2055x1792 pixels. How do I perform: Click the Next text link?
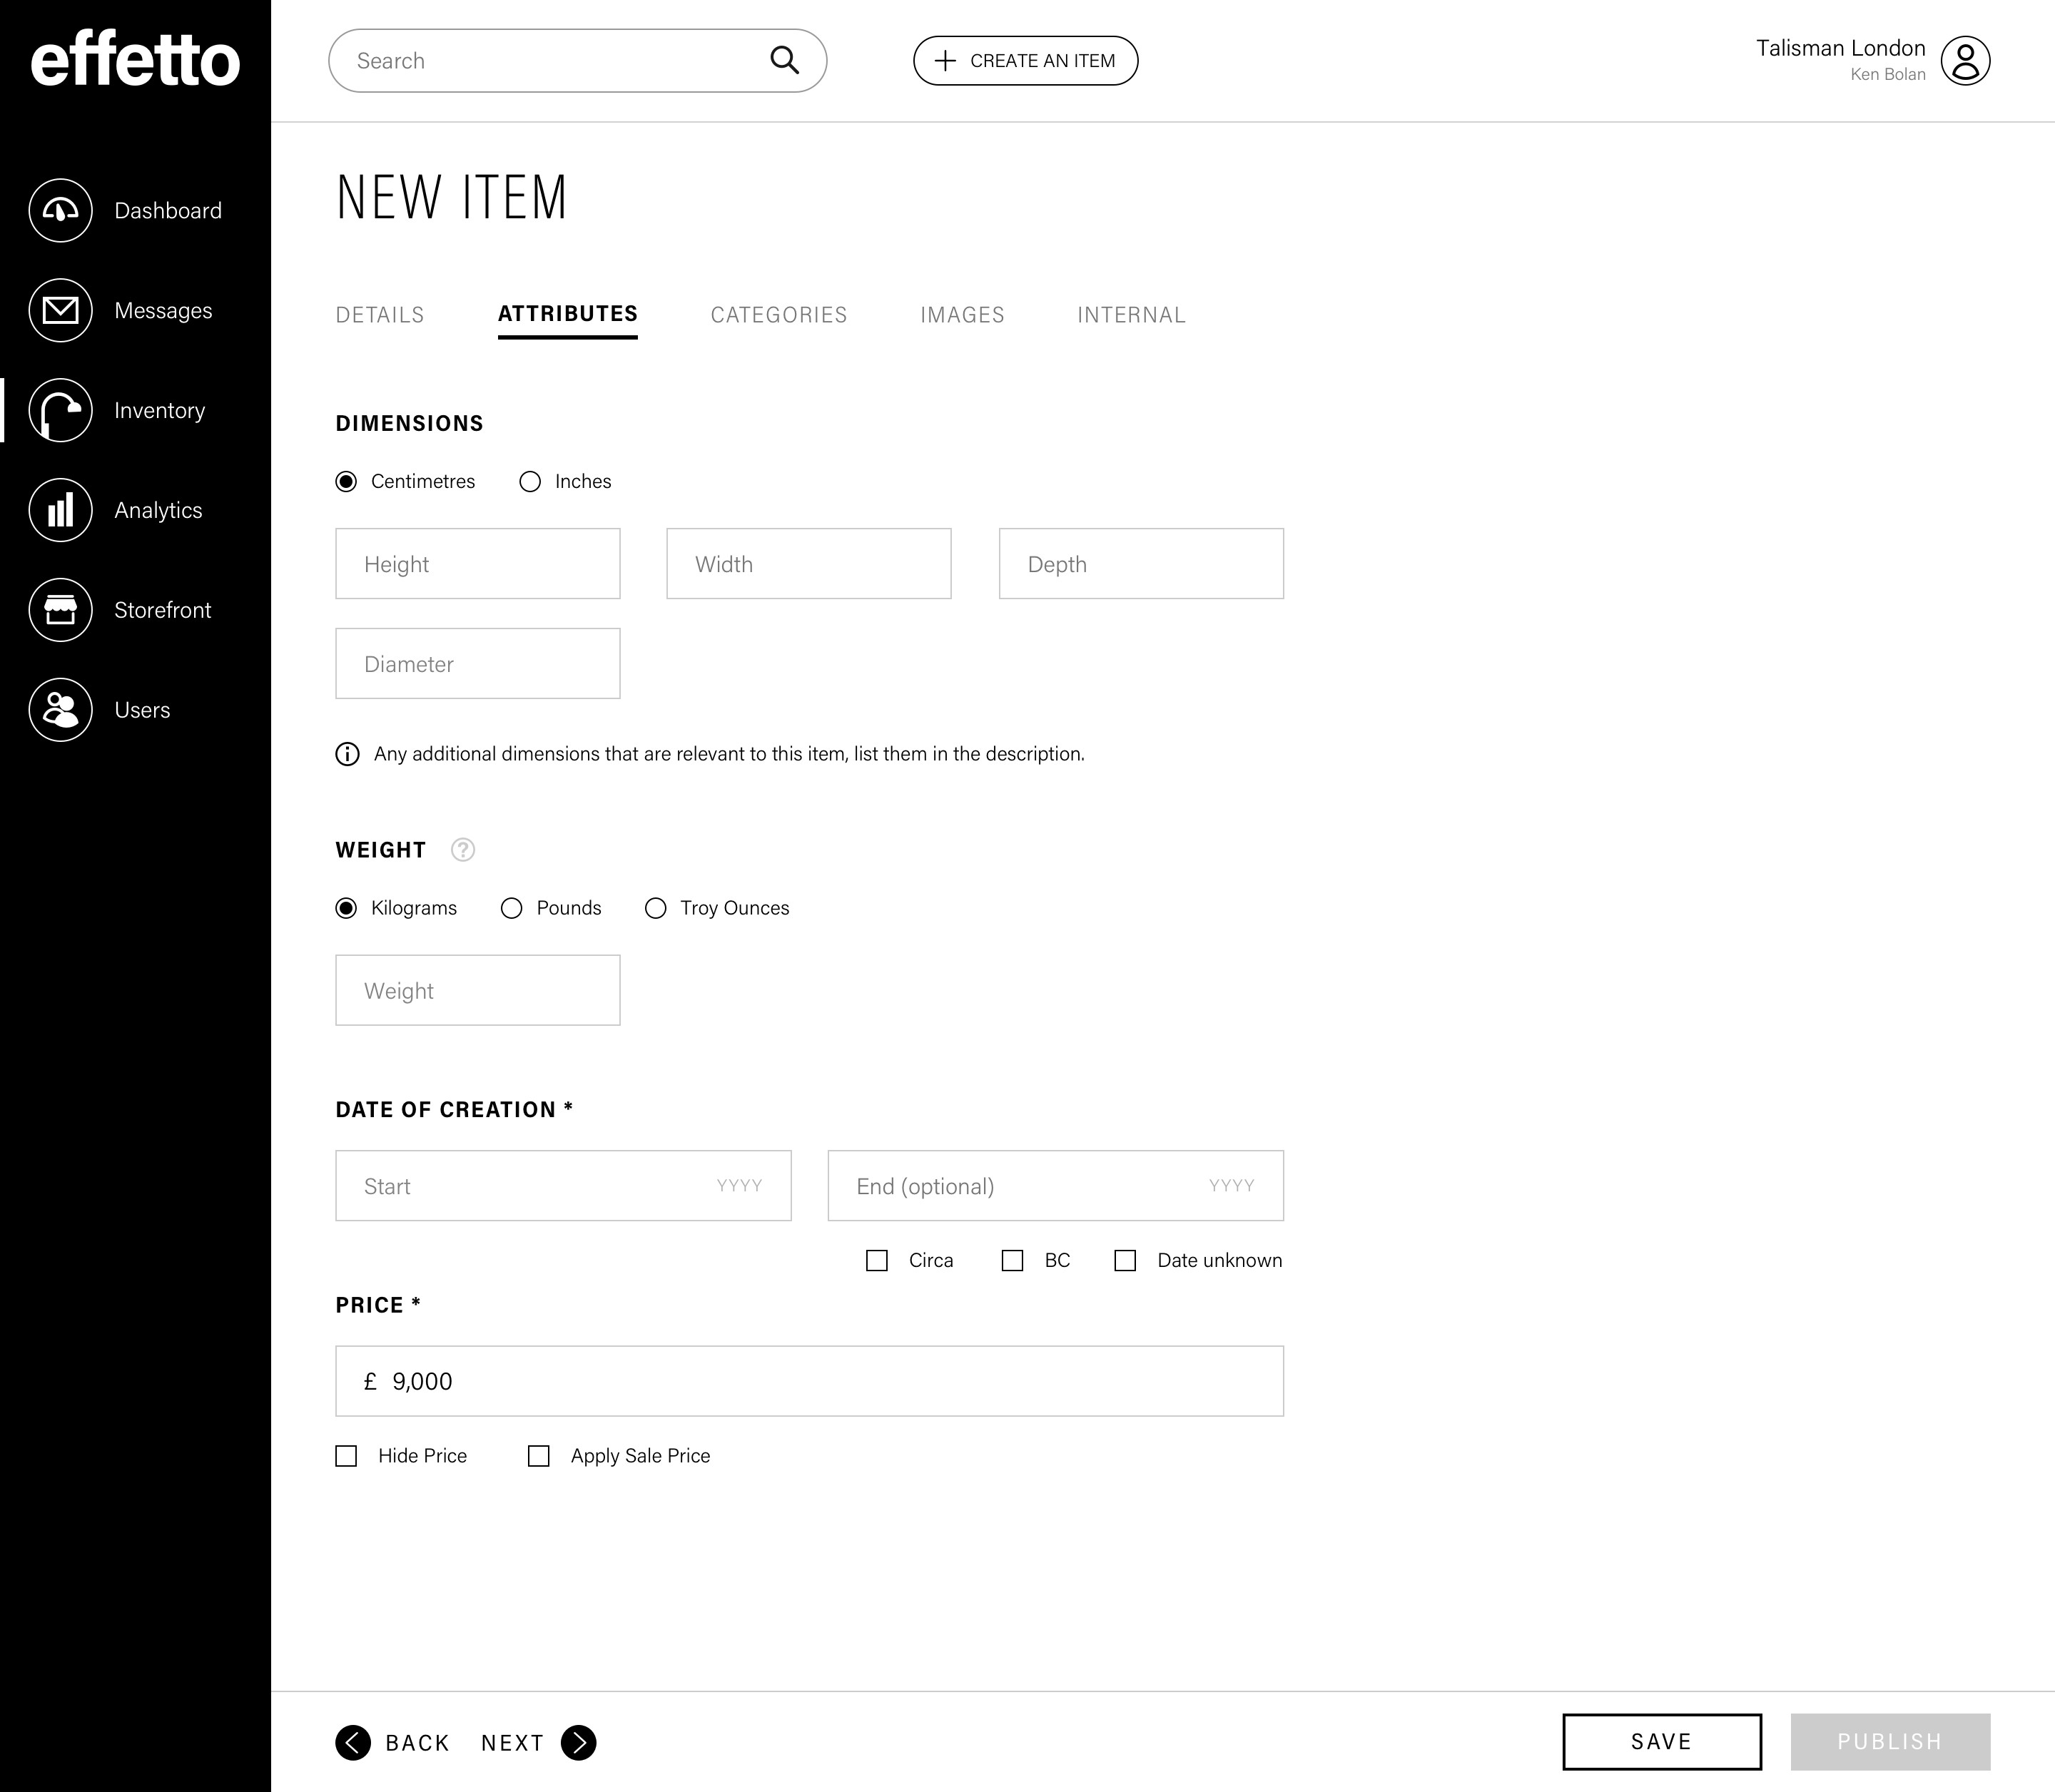[513, 1744]
